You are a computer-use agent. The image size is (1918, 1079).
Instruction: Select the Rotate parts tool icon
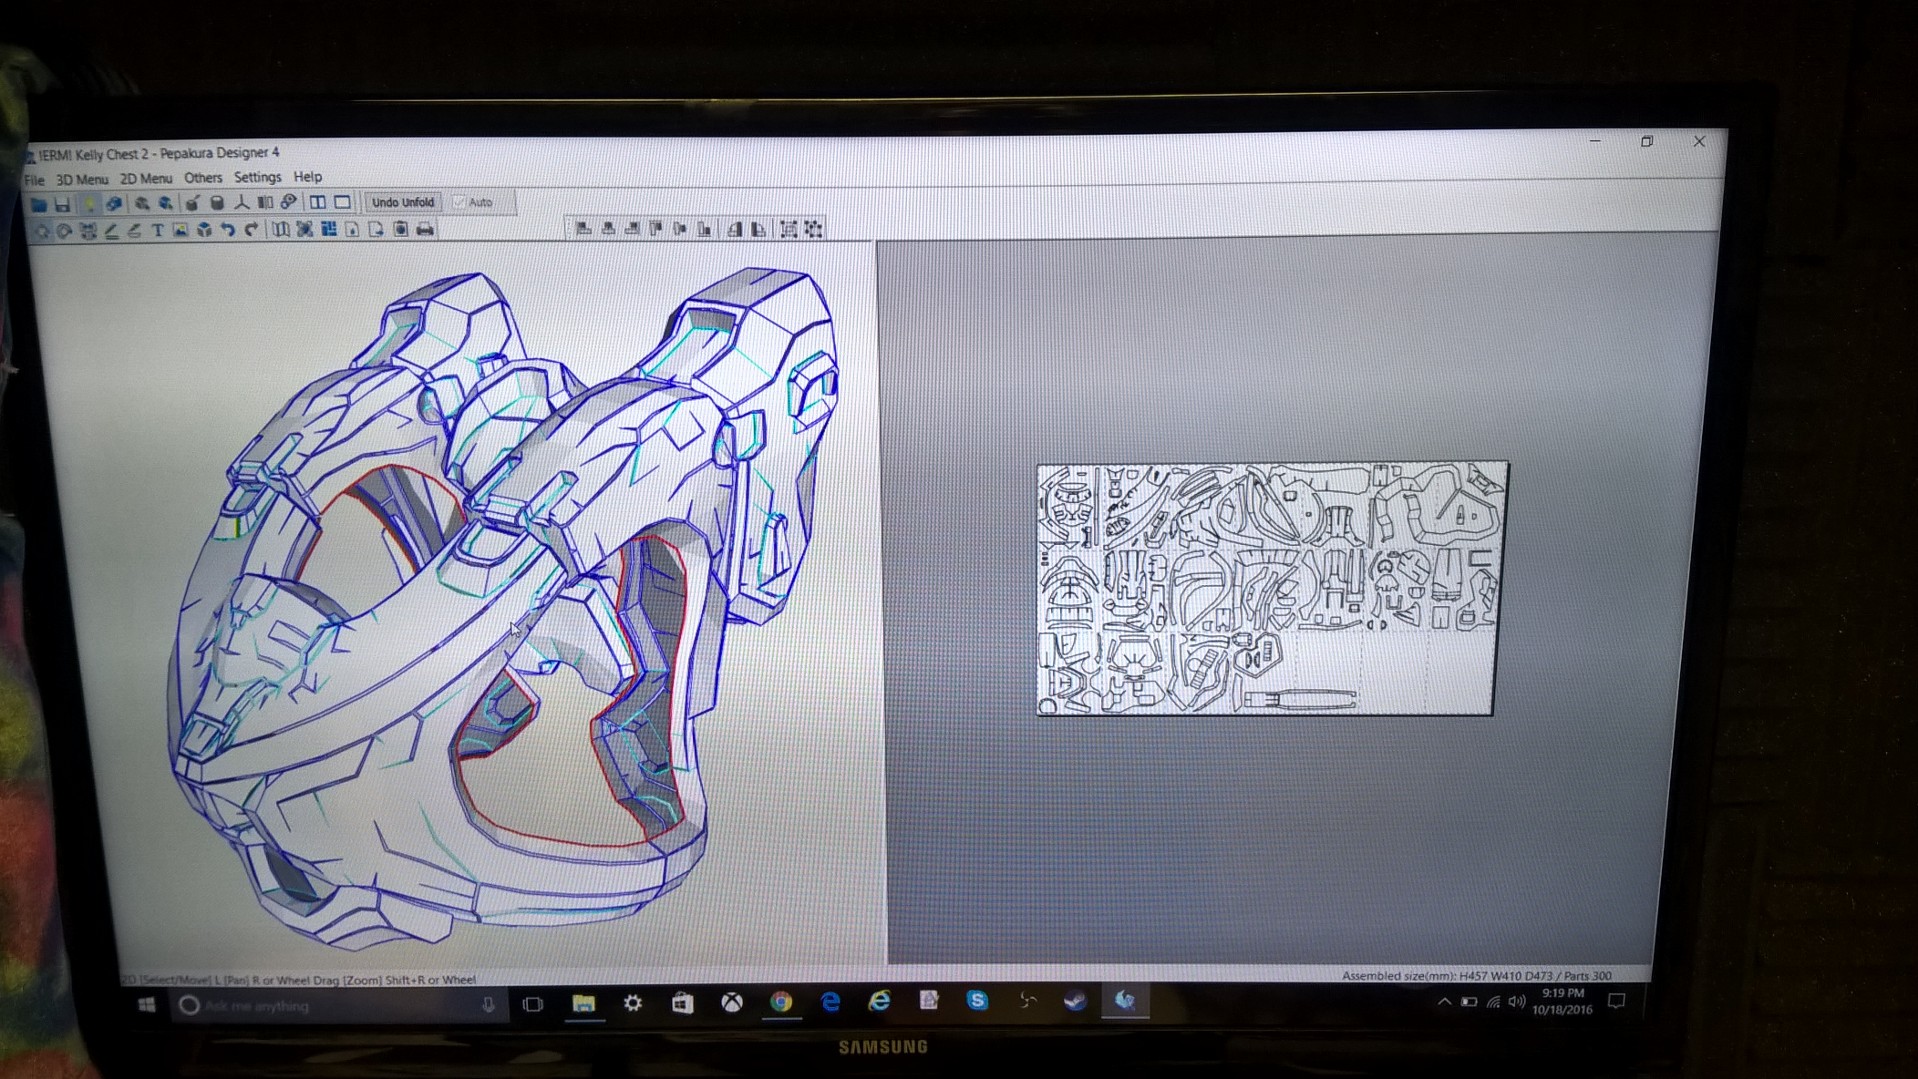click(64, 231)
